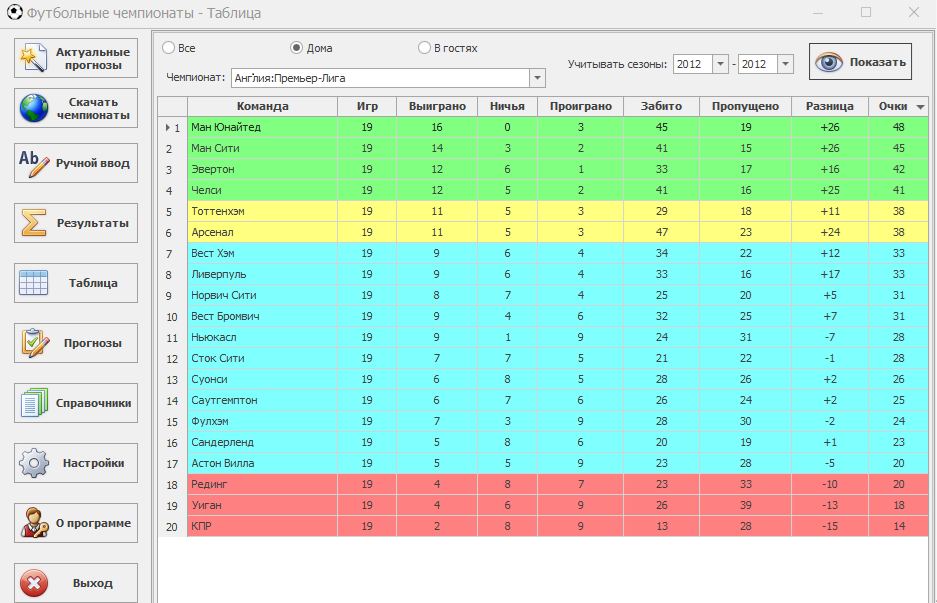Click the Очки column sort arrow
Image resolution: width=937 pixels, height=603 pixels.
pyautogui.click(x=920, y=107)
